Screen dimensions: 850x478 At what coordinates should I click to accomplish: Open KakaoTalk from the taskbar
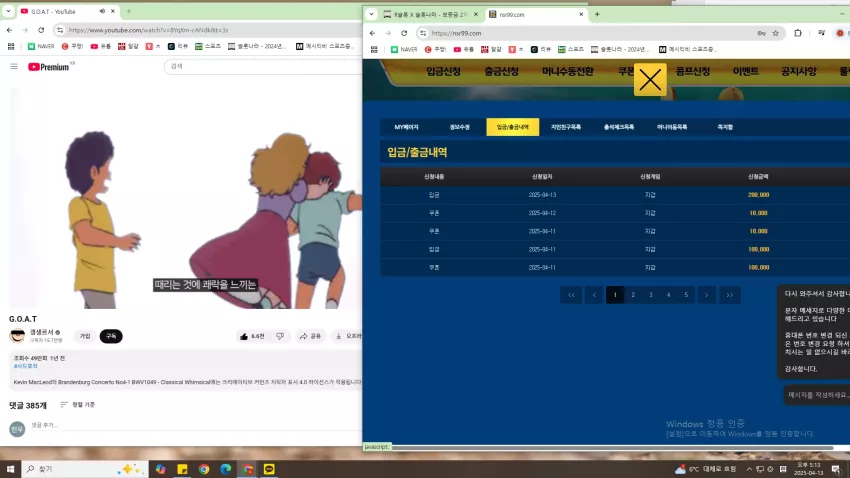coord(269,469)
